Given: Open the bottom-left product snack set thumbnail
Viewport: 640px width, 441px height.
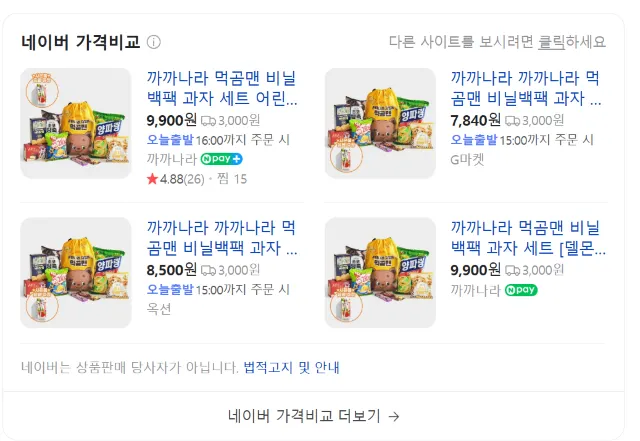Looking at the screenshot, I should click(x=76, y=273).
